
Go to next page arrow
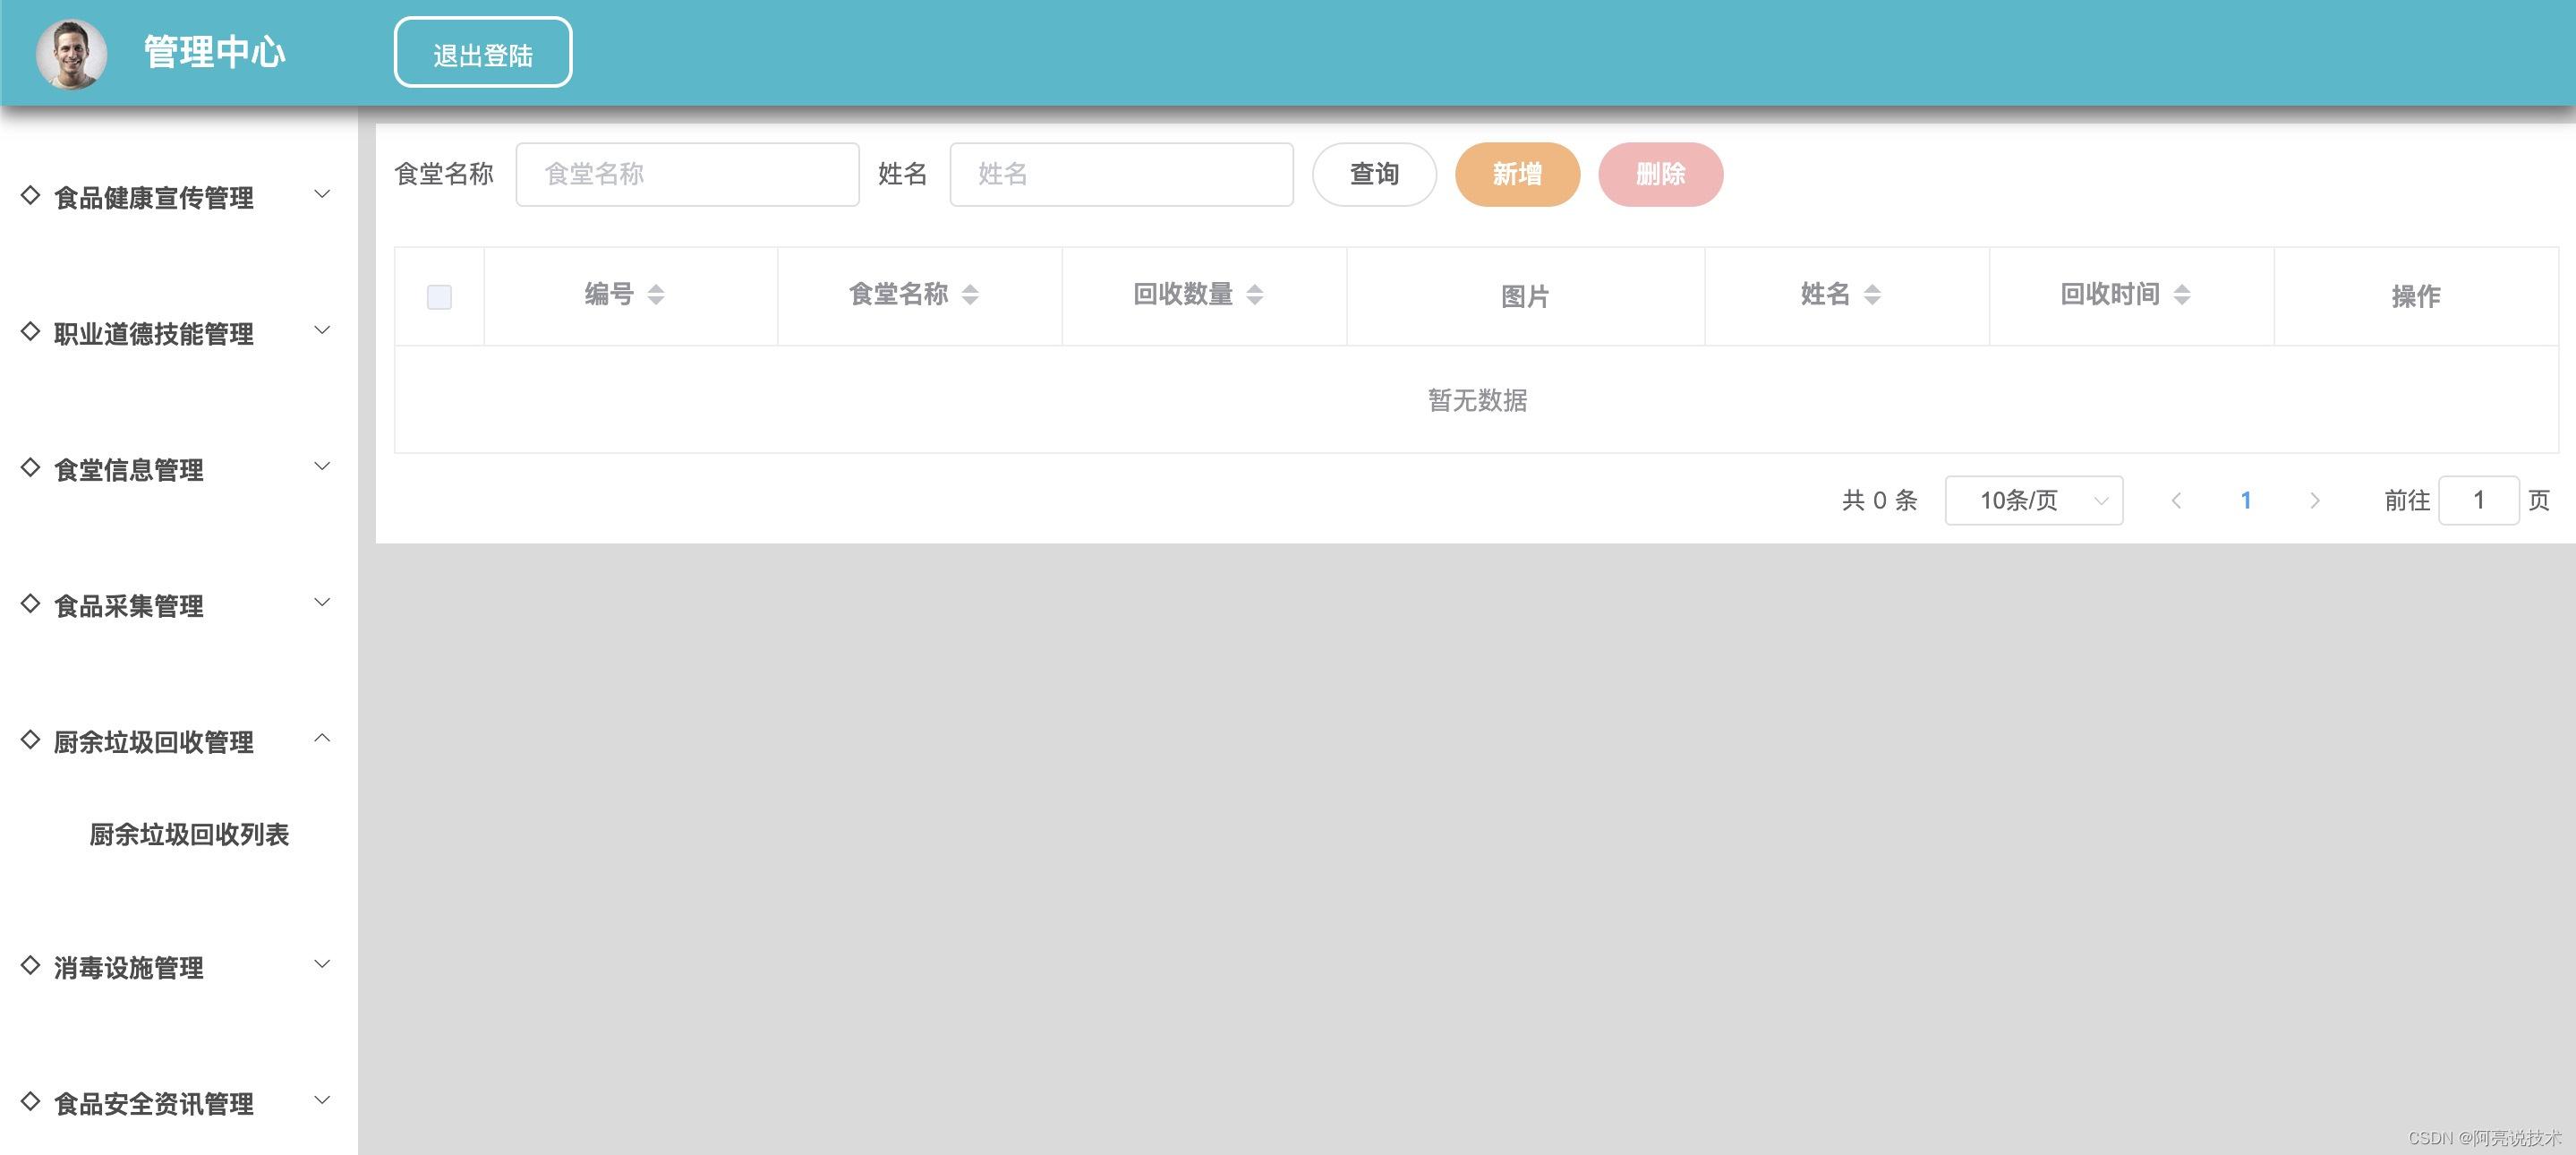2314,500
